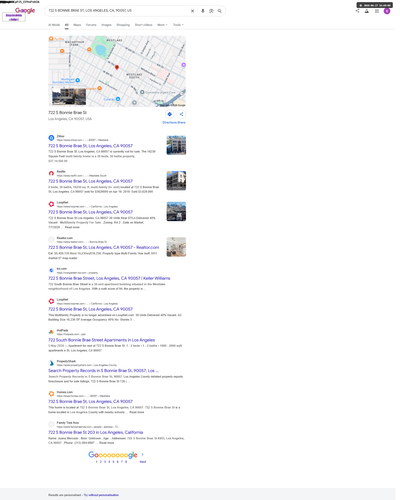Switch to the AI Mode tab
400x500 pixels.
[x=54, y=25]
